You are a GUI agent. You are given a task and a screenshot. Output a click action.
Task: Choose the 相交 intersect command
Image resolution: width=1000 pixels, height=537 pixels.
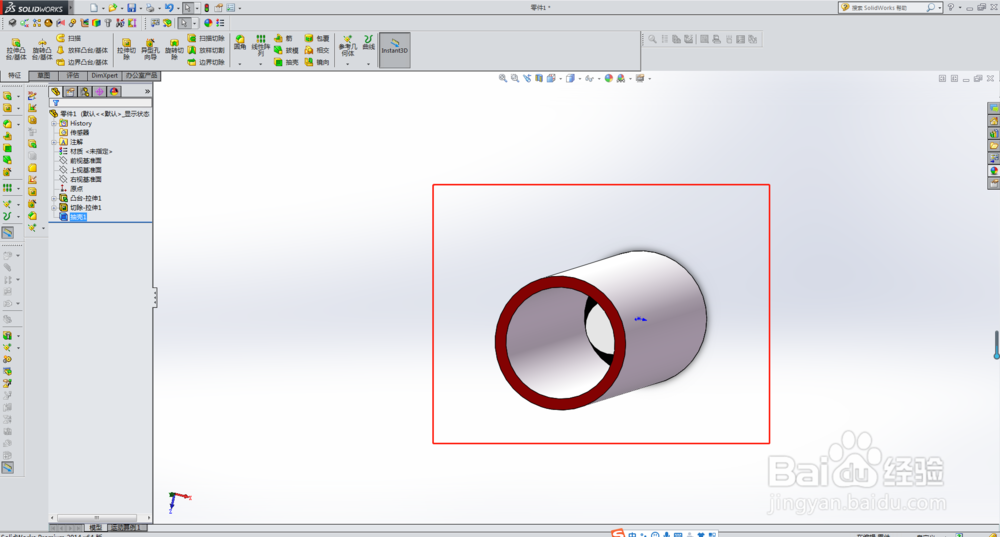pyautogui.click(x=317, y=50)
